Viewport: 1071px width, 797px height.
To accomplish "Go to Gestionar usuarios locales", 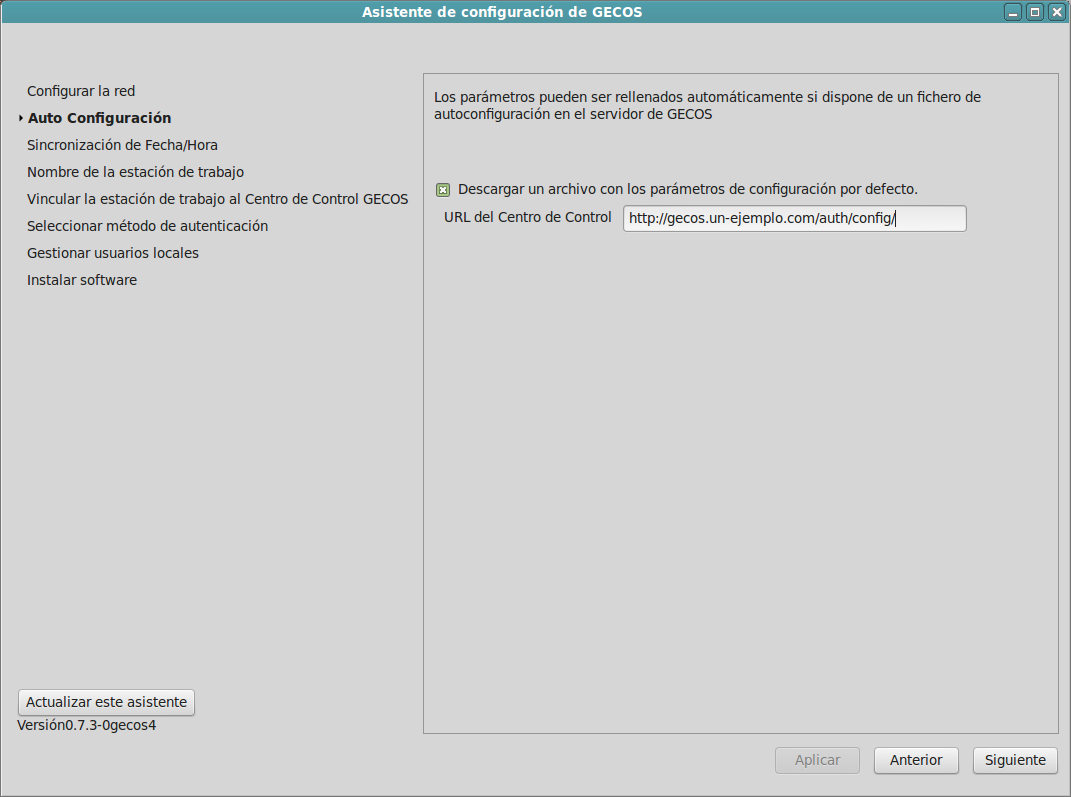I will coord(113,253).
